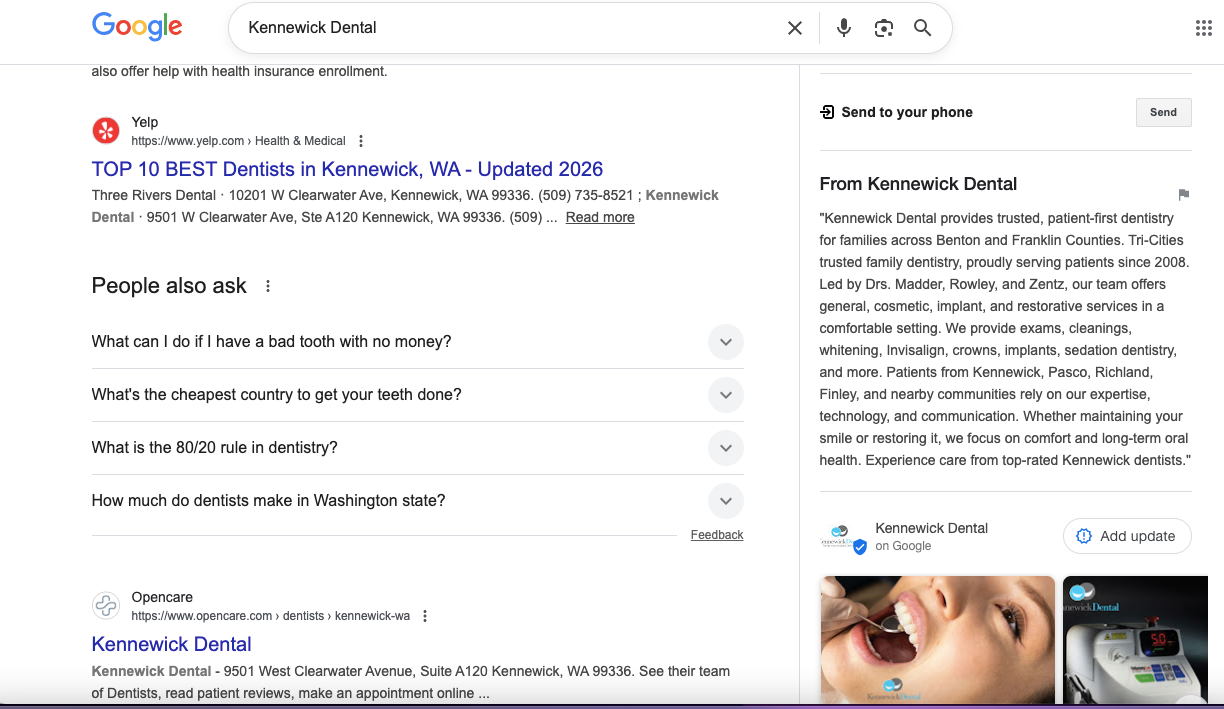Click the Google logo

pyautogui.click(x=136, y=26)
